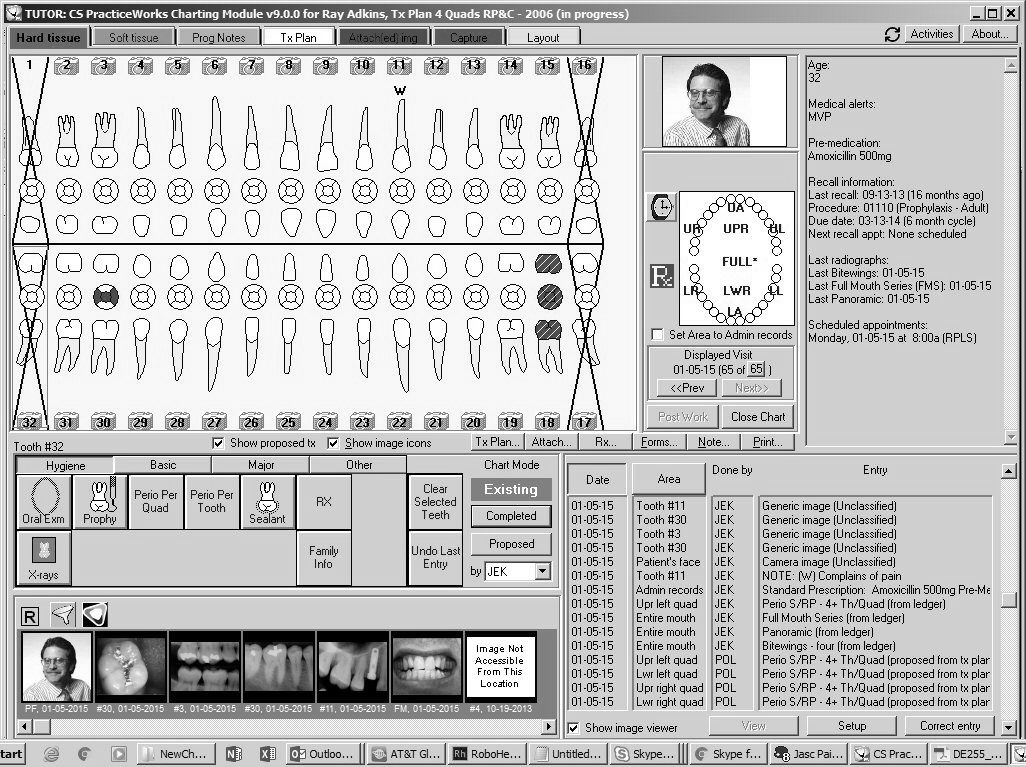This screenshot has height=767, width=1026.
Task: Select tooth number 3 label icon
Action: click(103, 65)
